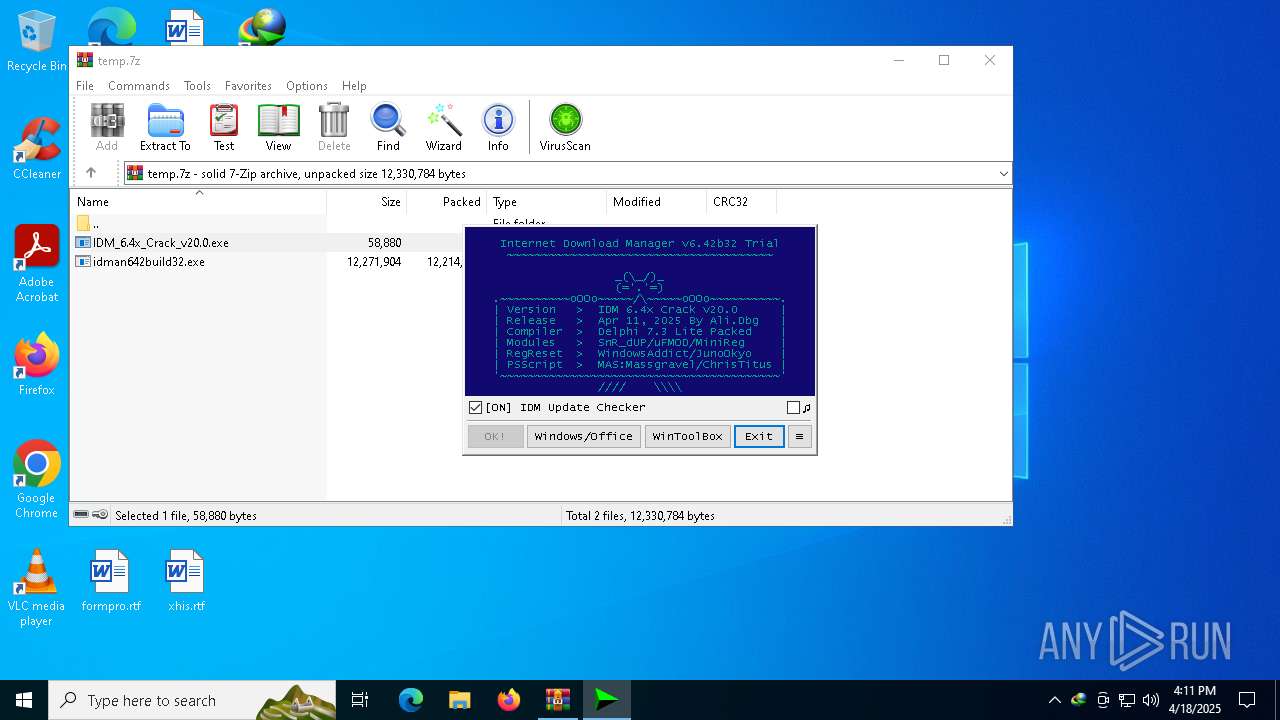Sort files by Name column header
Screen dimensions: 1280x720
pos(198,201)
